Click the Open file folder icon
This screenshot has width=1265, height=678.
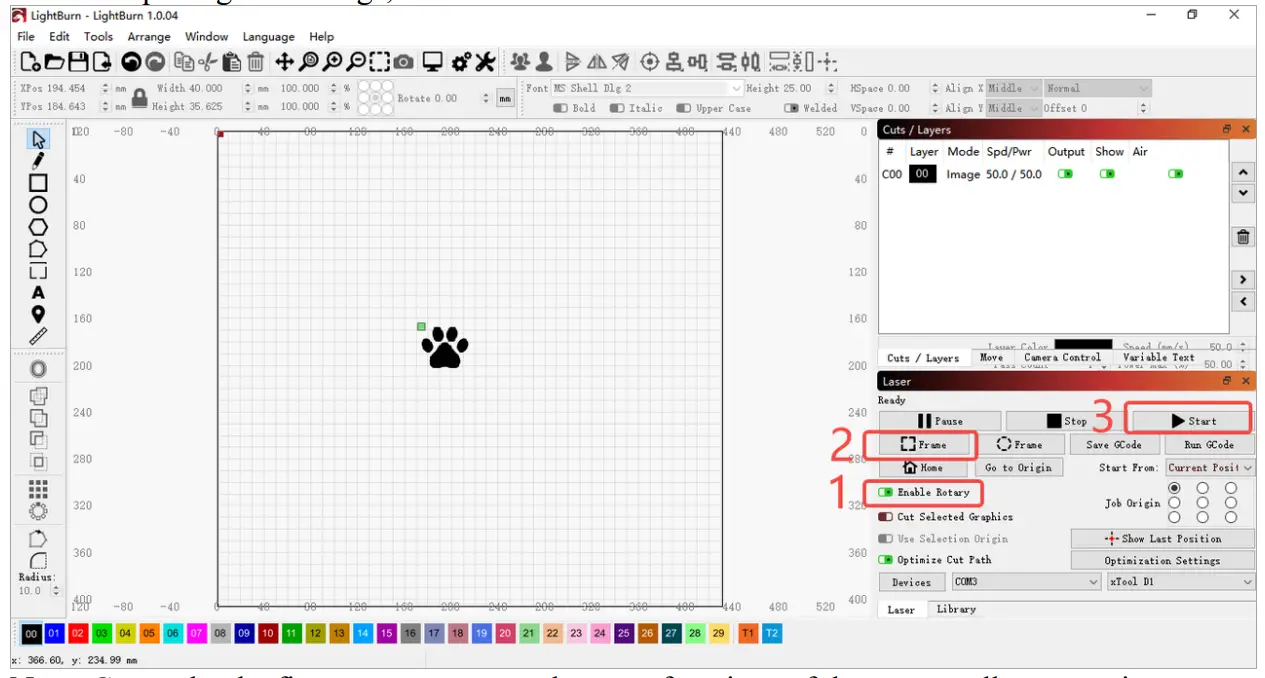[x=54, y=62]
